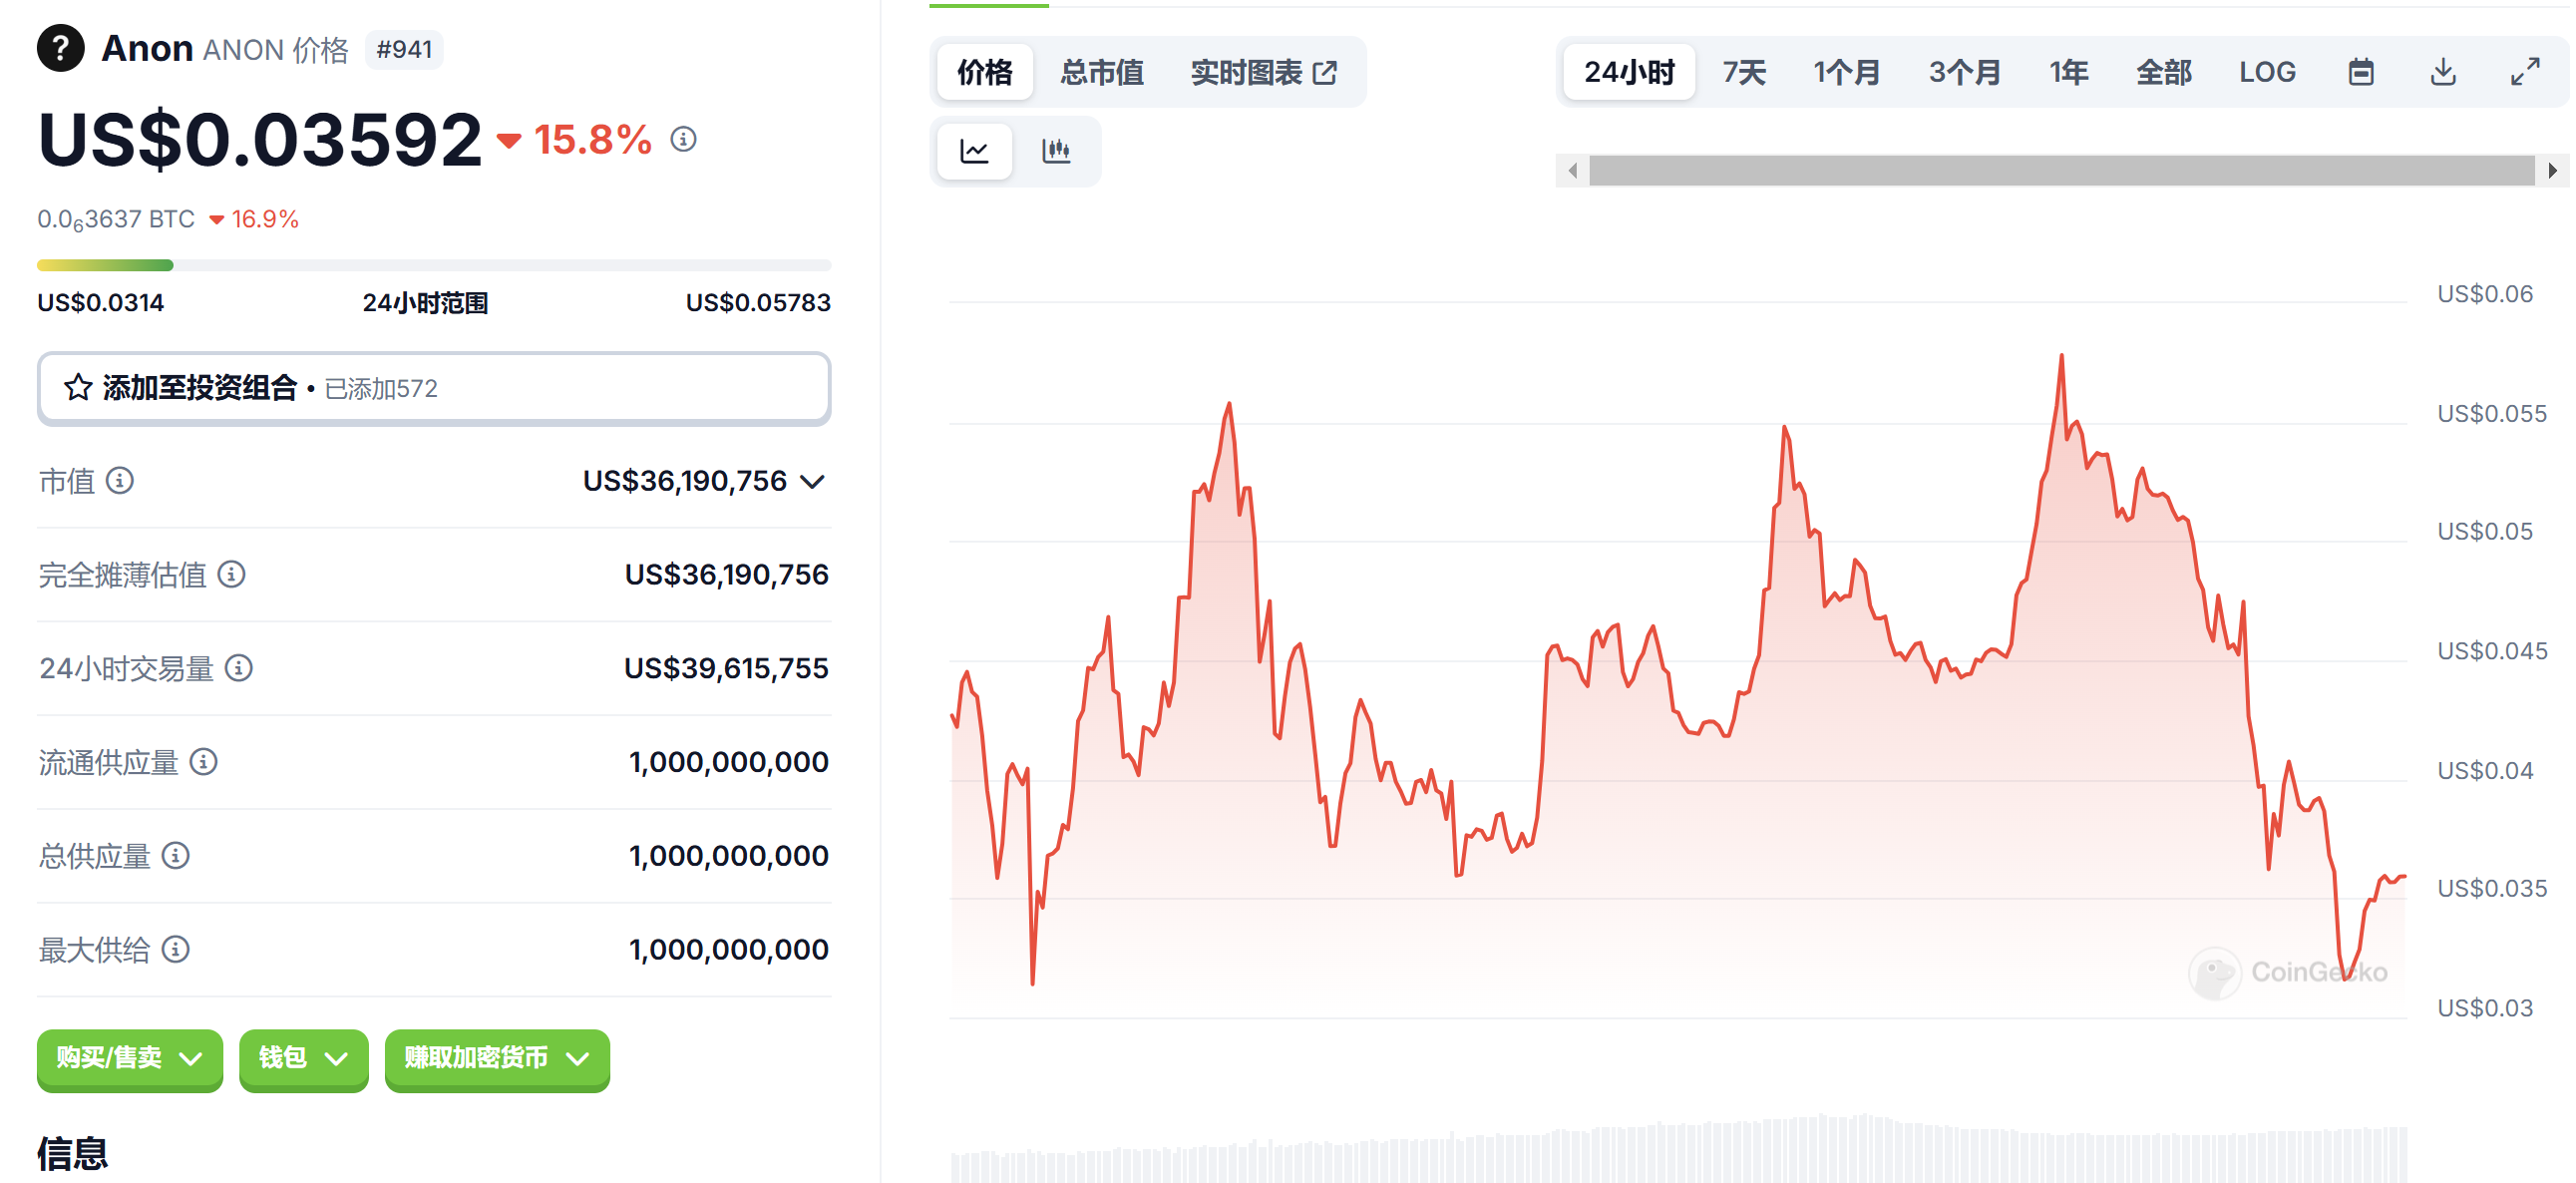This screenshot has height=1183, width=2576.
Task: Select 3个月 time range
Action: click(1964, 72)
